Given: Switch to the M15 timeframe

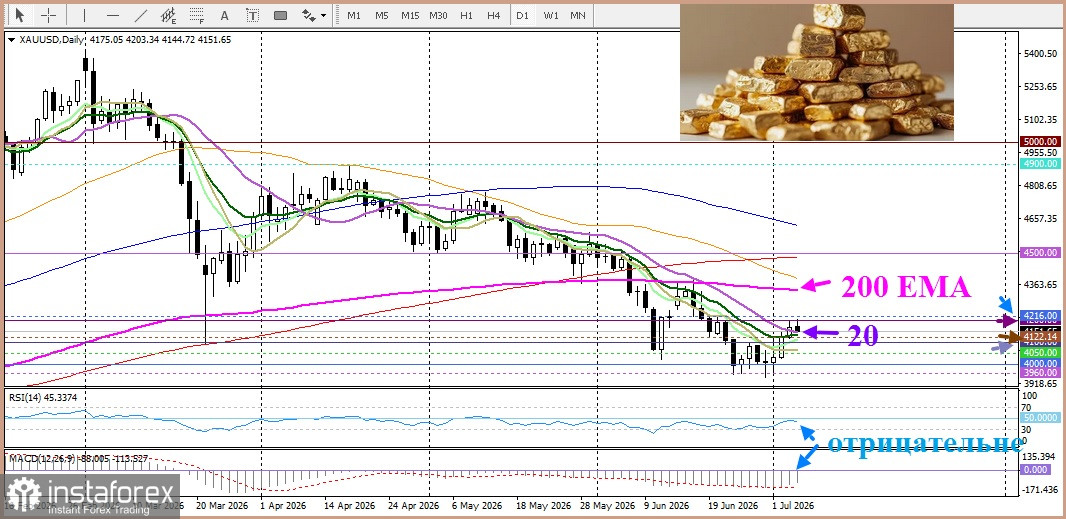Looking at the screenshot, I should 410,15.
